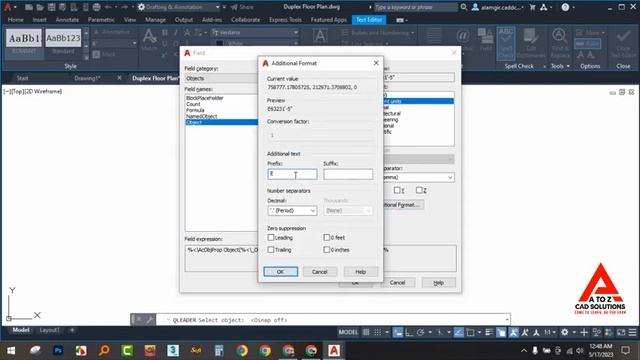This screenshot has height=360, width=640.
Task: Expand the Tools panel dropdown in ribbon
Action: click(568, 66)
